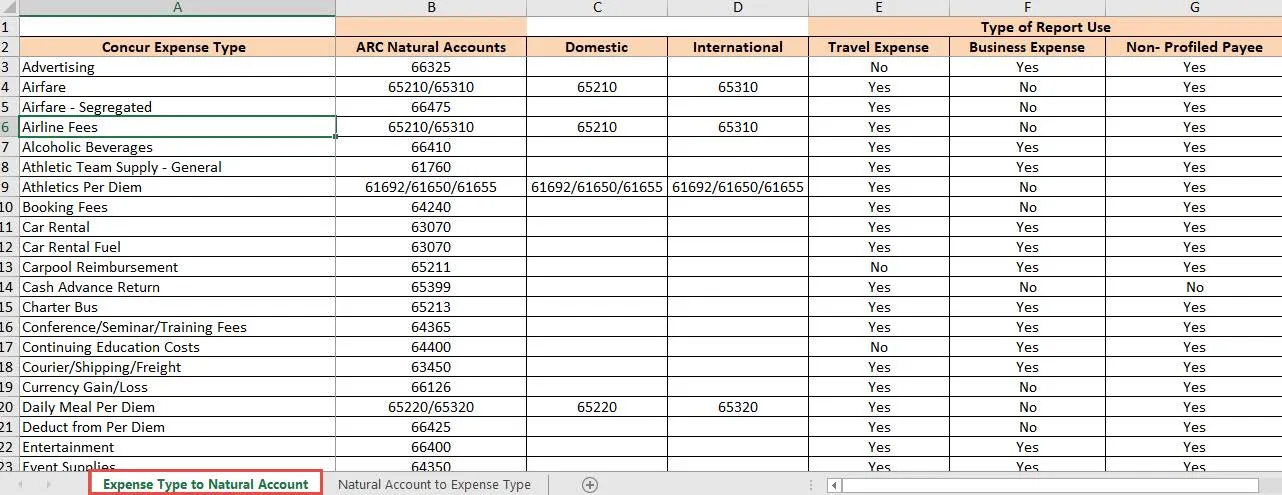Click the 'Business Expense' header cell
The height and width of the screenshot is (495, 1282).
[1027, 47]
